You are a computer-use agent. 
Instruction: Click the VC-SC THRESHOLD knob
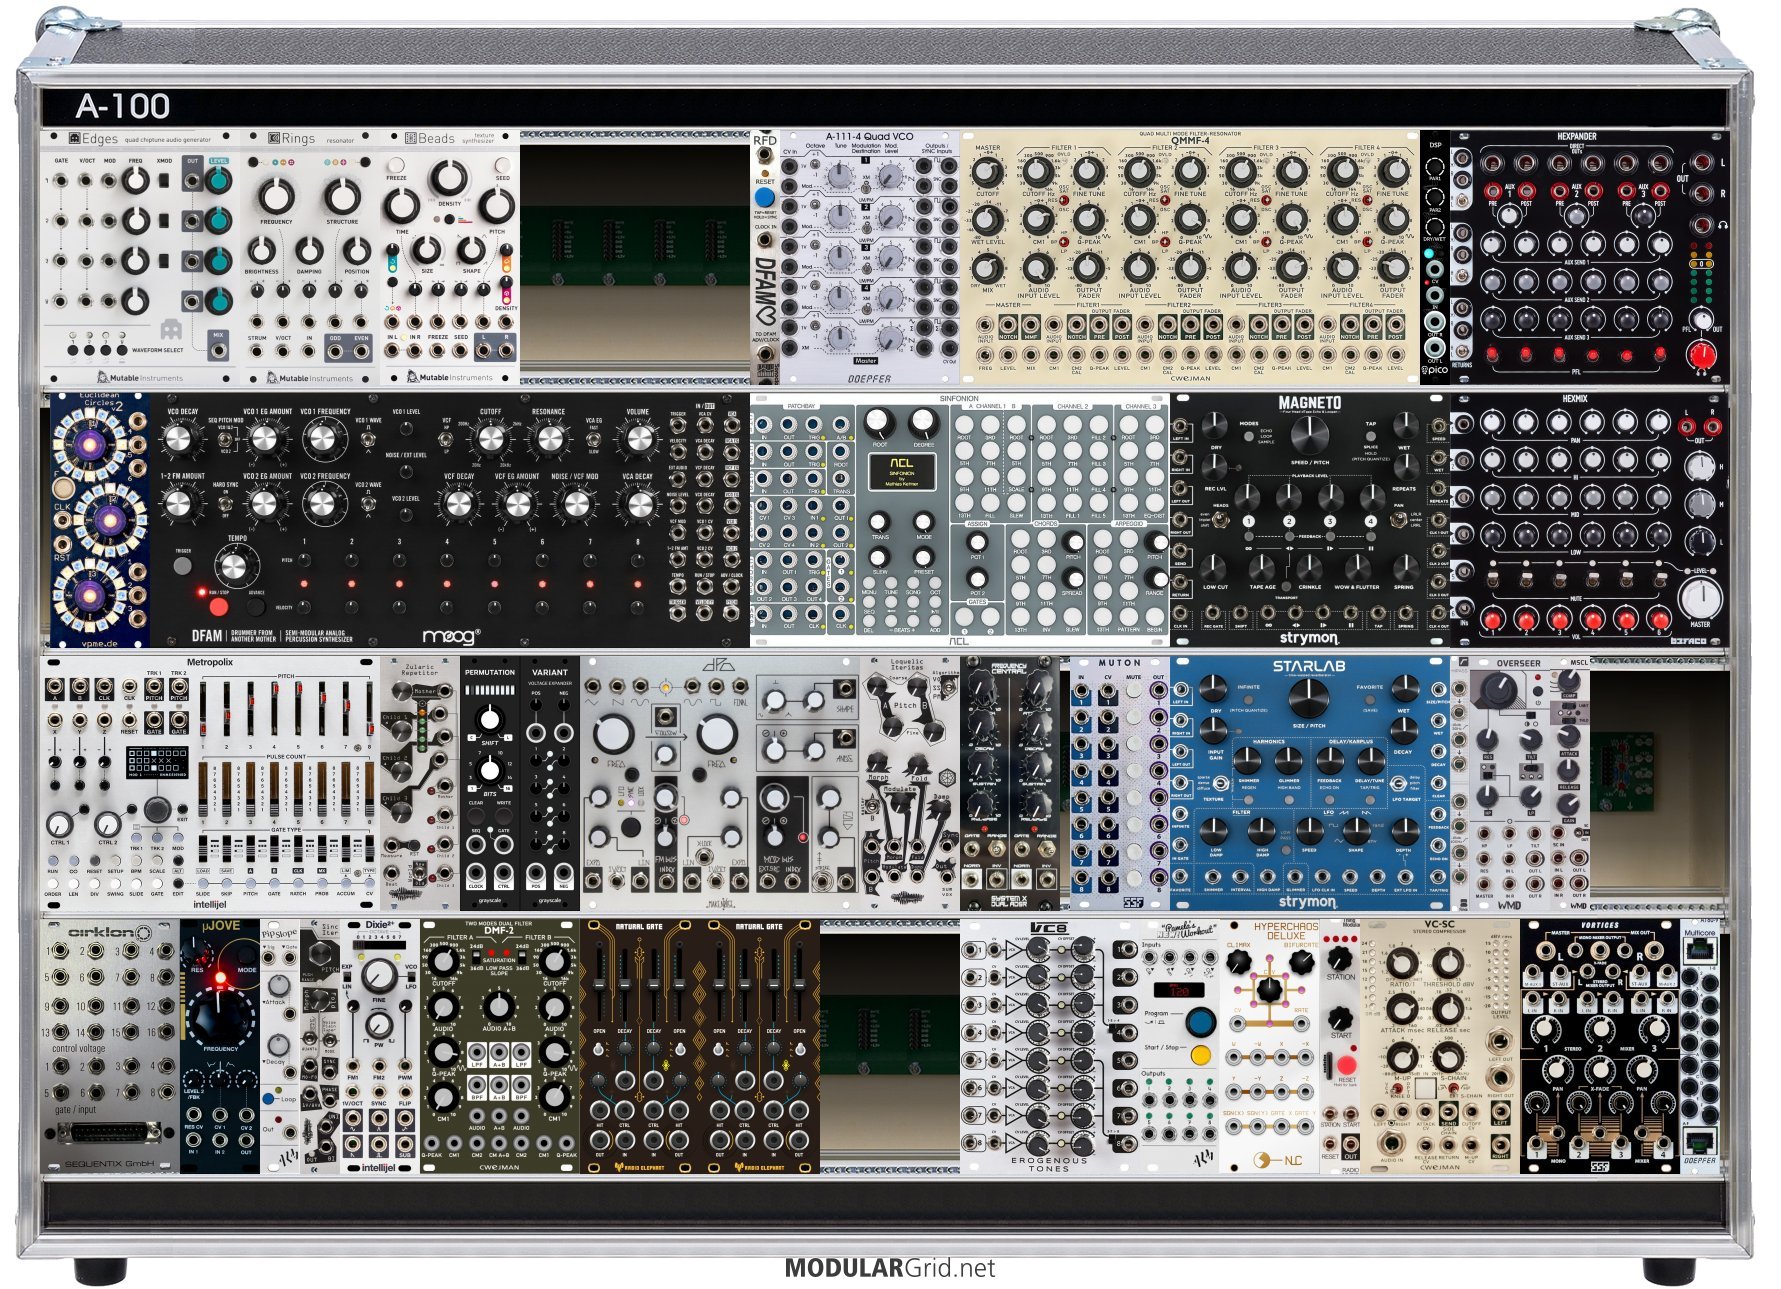(1447, 963)
